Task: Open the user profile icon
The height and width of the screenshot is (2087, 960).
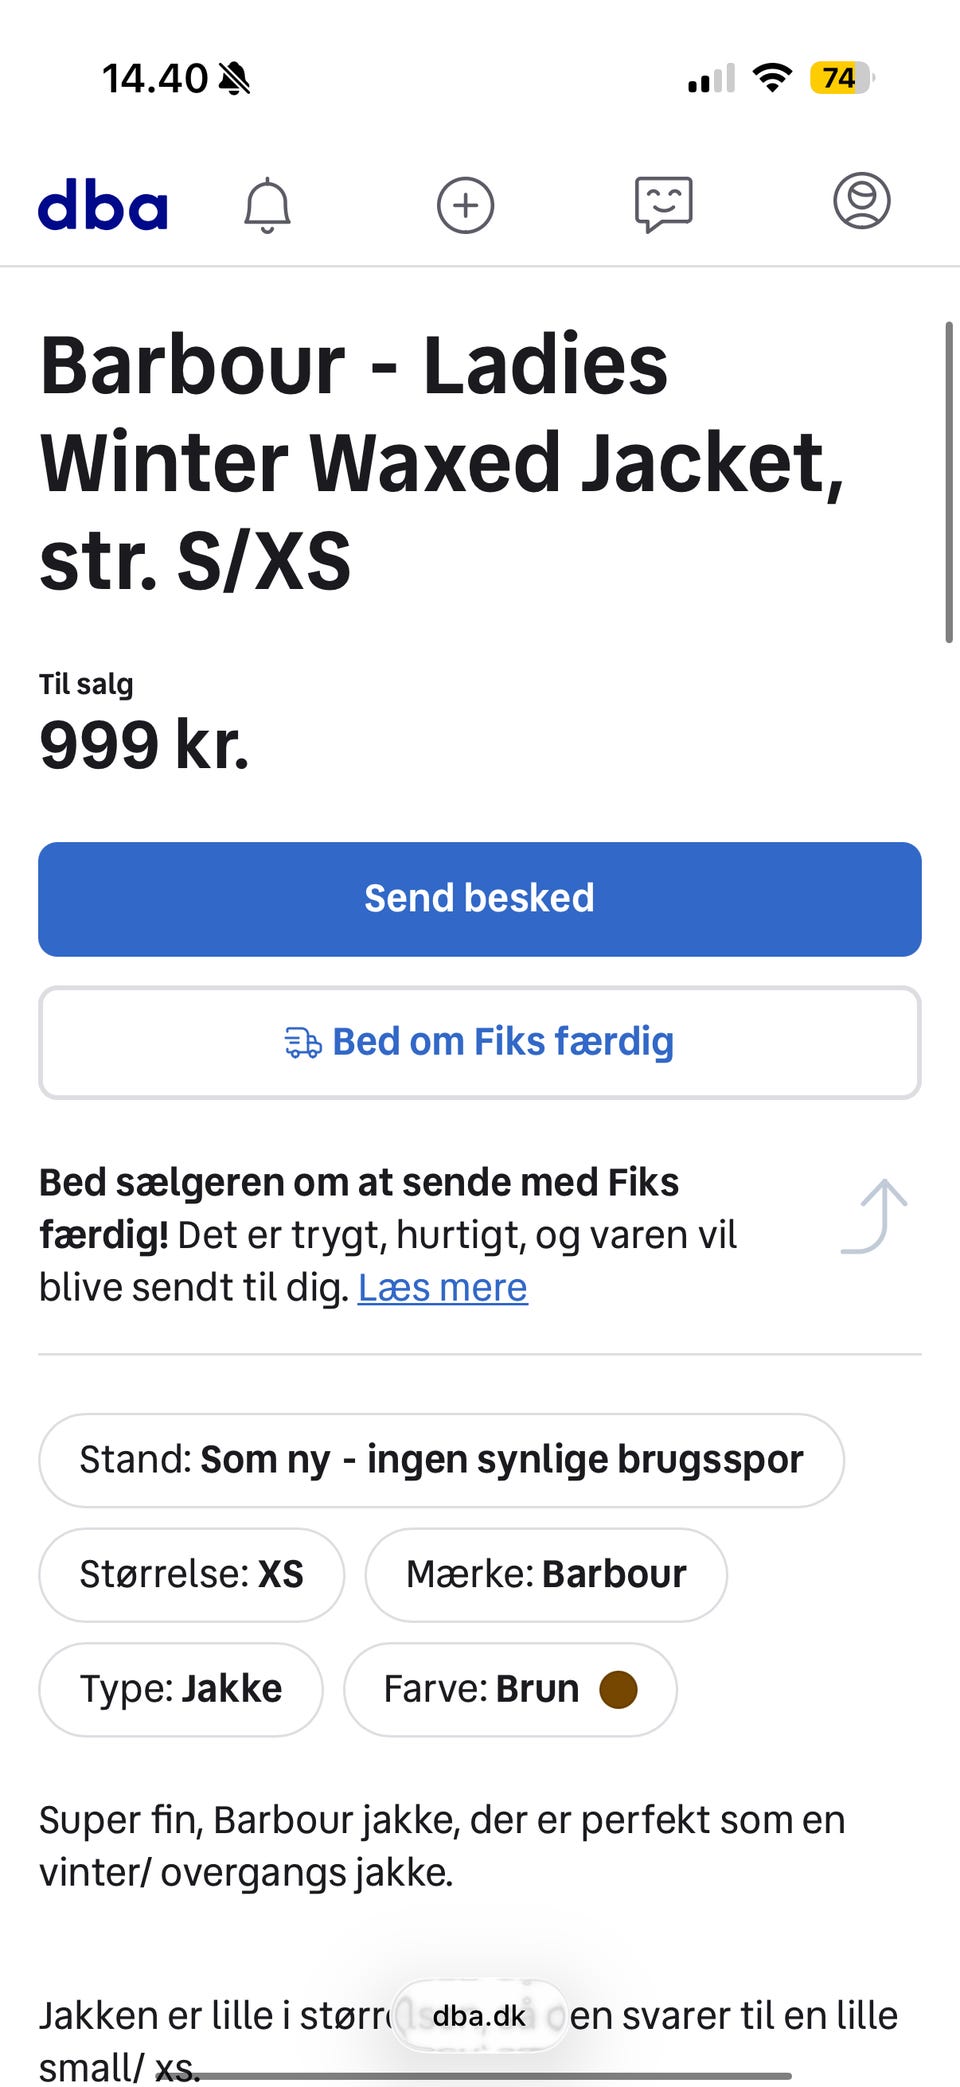Action: [861, 201]
